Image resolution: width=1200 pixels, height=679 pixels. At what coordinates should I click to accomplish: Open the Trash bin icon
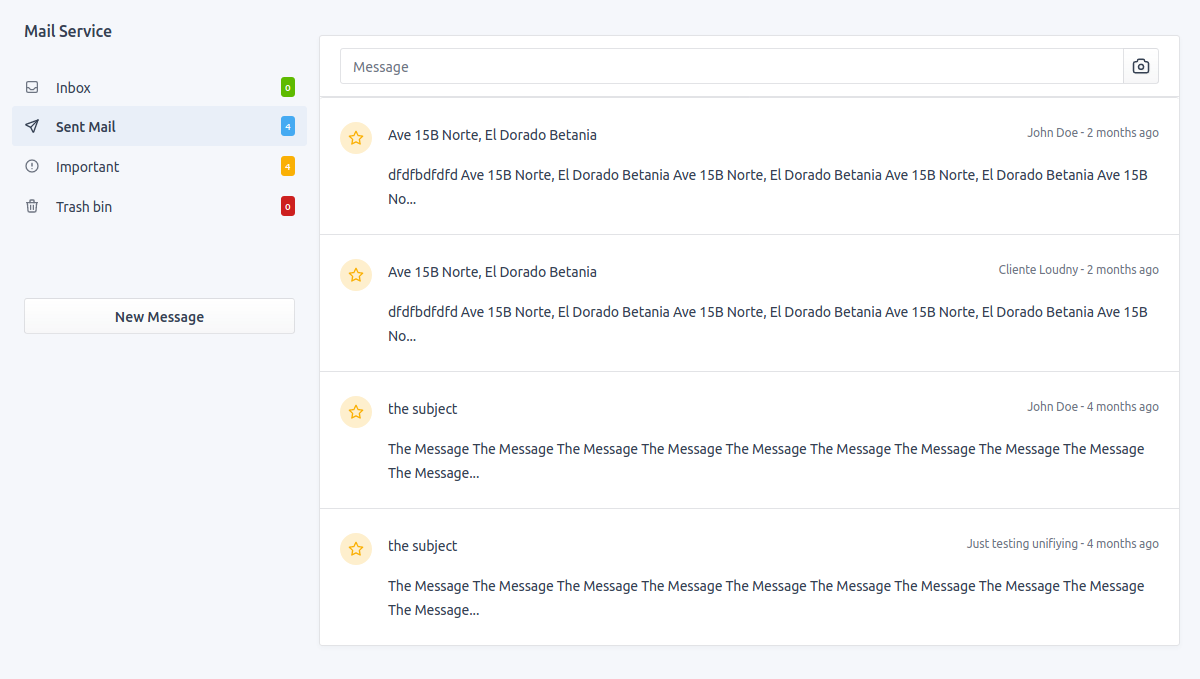(x=33, y=206)
